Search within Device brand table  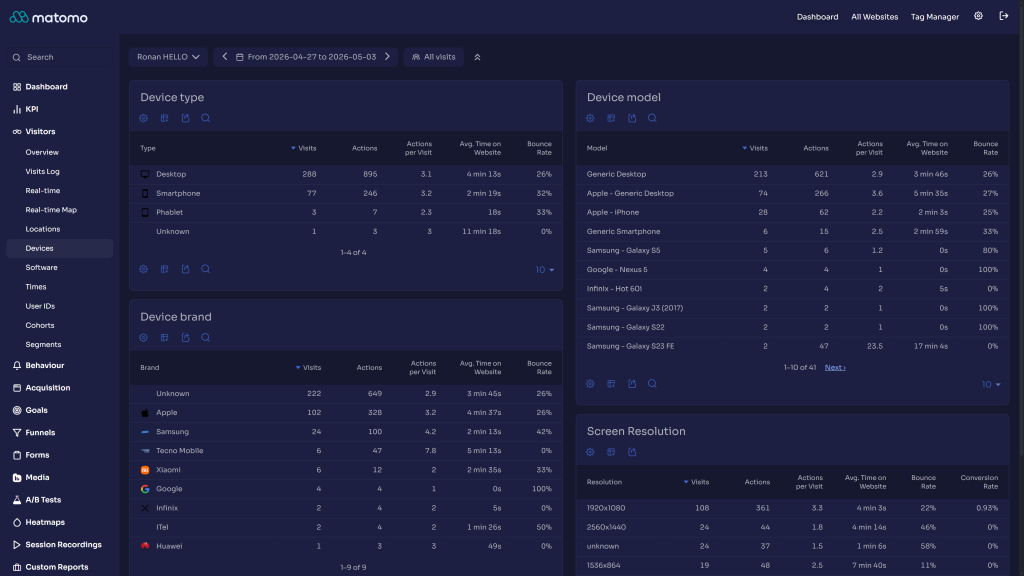click(206, 338)
